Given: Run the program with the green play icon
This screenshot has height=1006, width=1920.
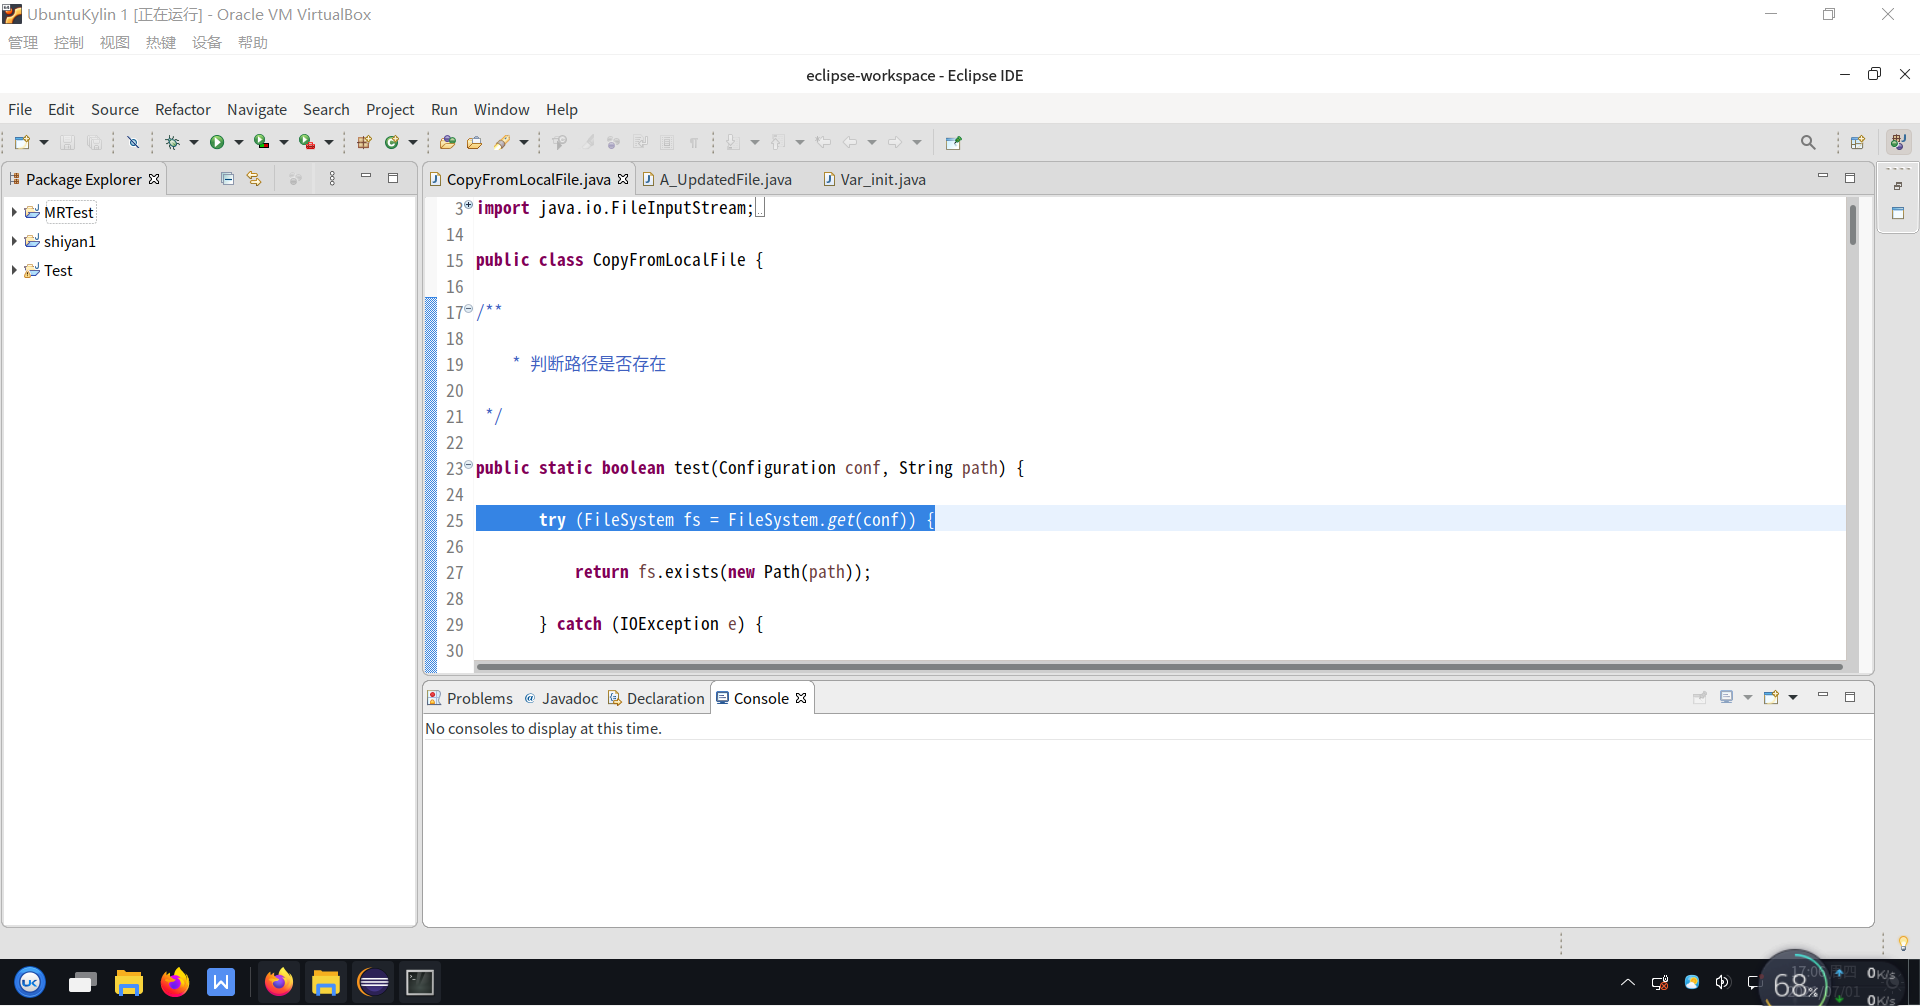Looking at the screenshot, I should tap(217, 142).
